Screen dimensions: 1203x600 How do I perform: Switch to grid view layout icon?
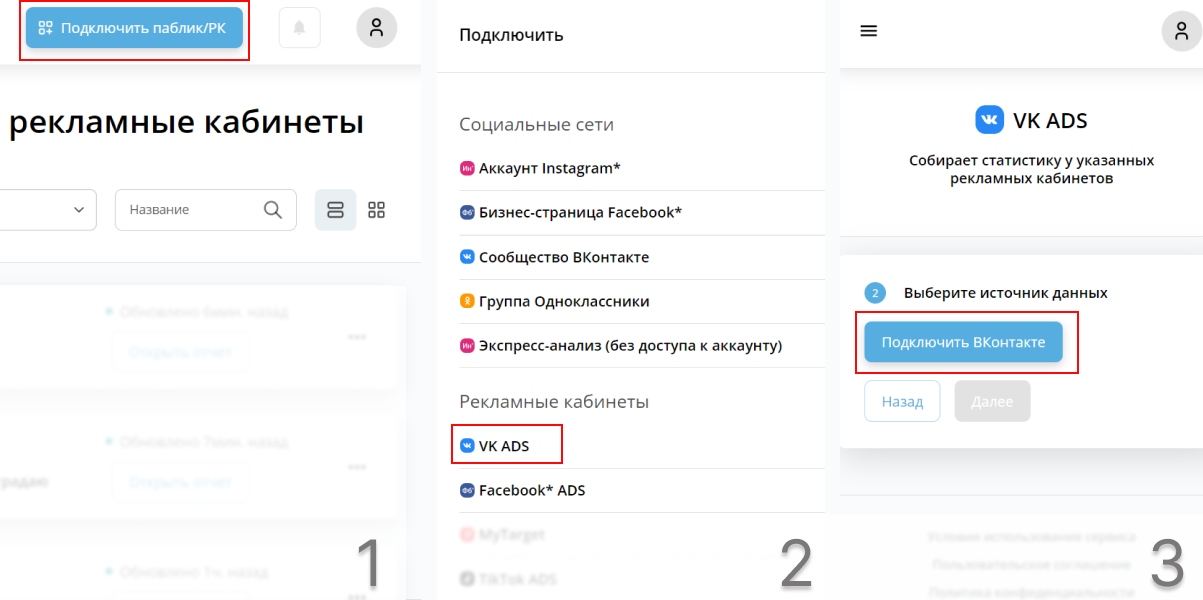376,210
